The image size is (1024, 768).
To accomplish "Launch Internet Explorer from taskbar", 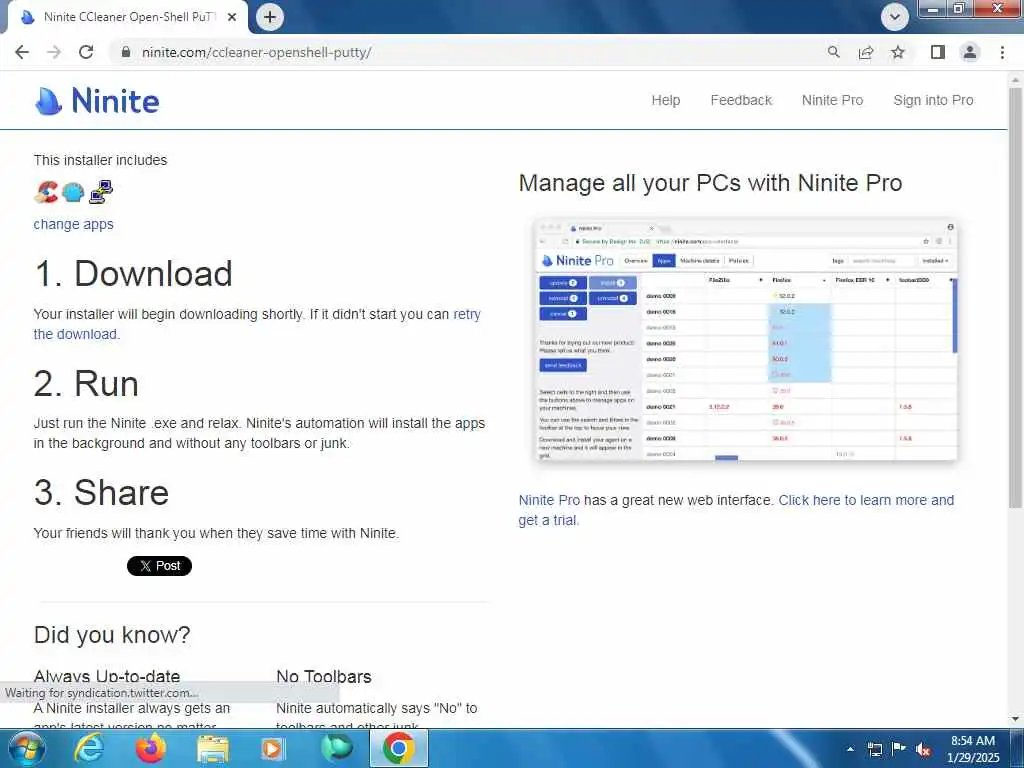I will [x=88, y=748].
